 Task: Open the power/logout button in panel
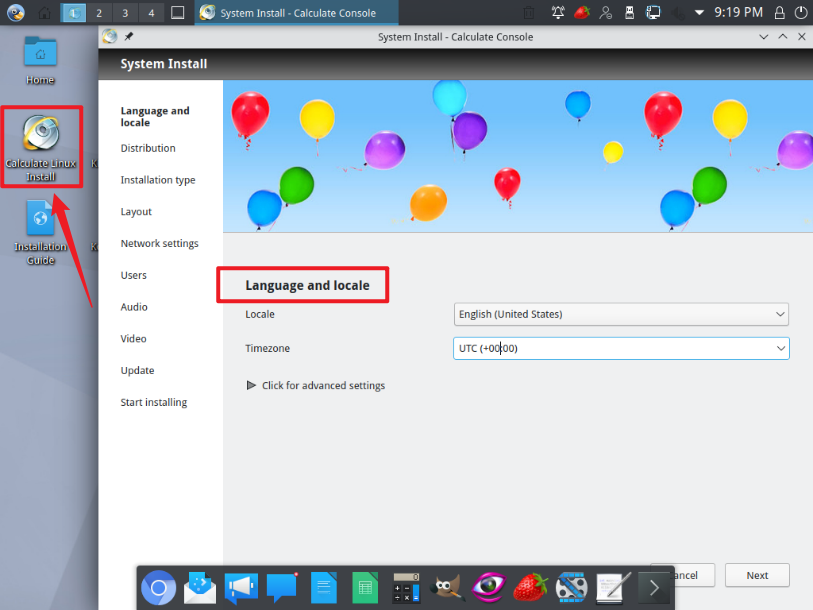801,12
